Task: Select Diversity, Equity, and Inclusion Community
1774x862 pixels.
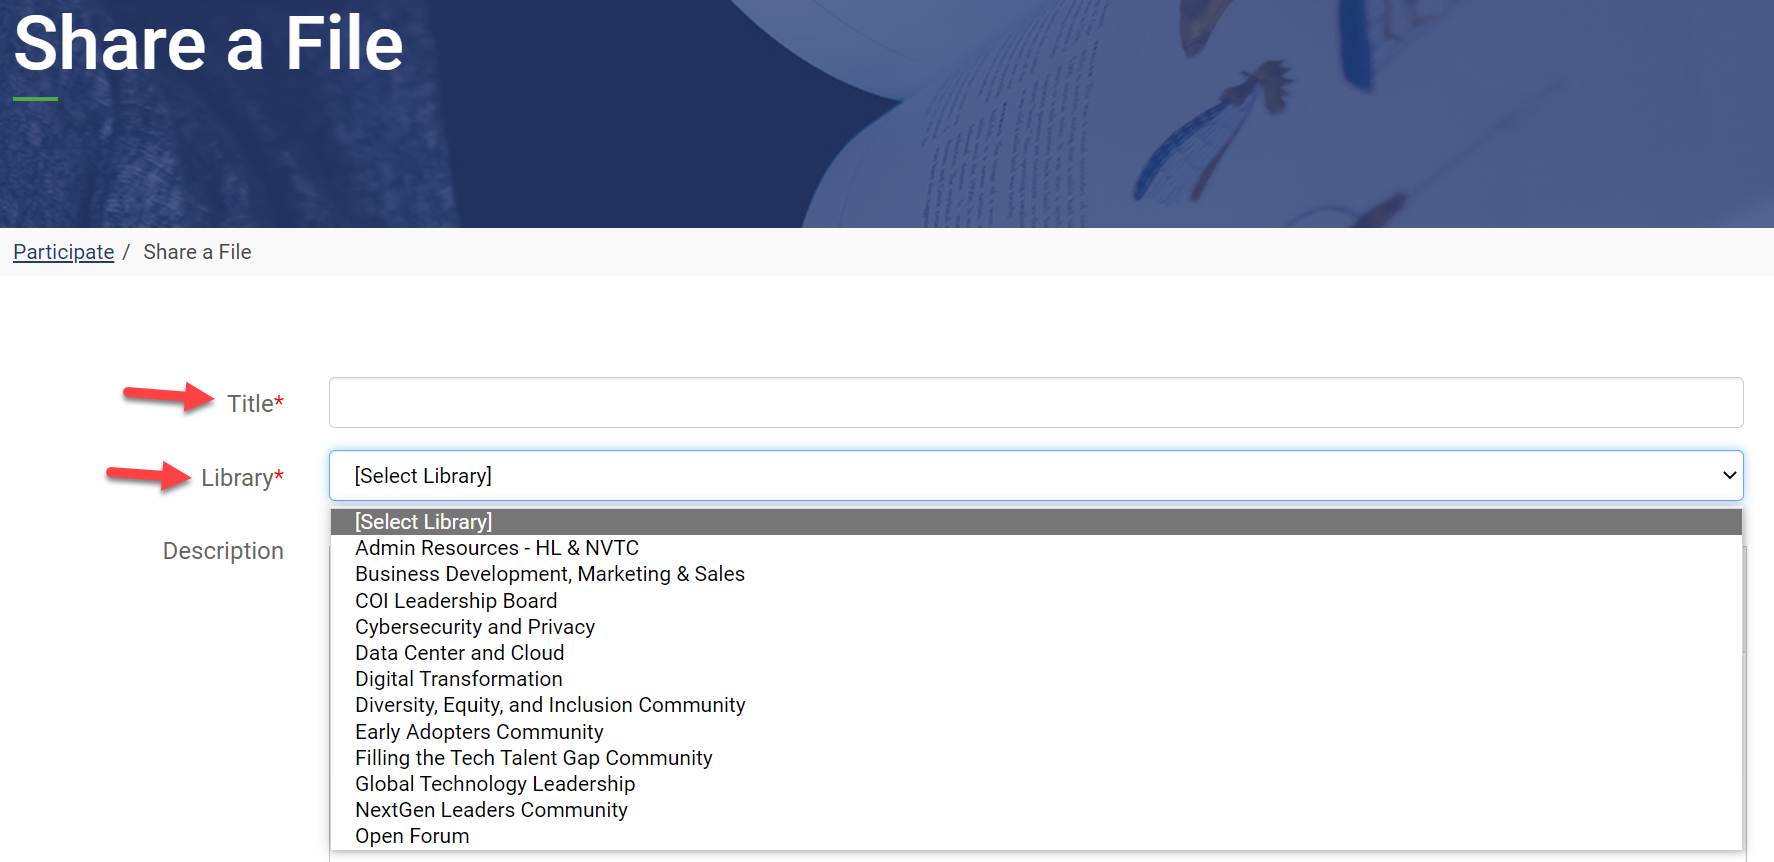Action: 1036,705
